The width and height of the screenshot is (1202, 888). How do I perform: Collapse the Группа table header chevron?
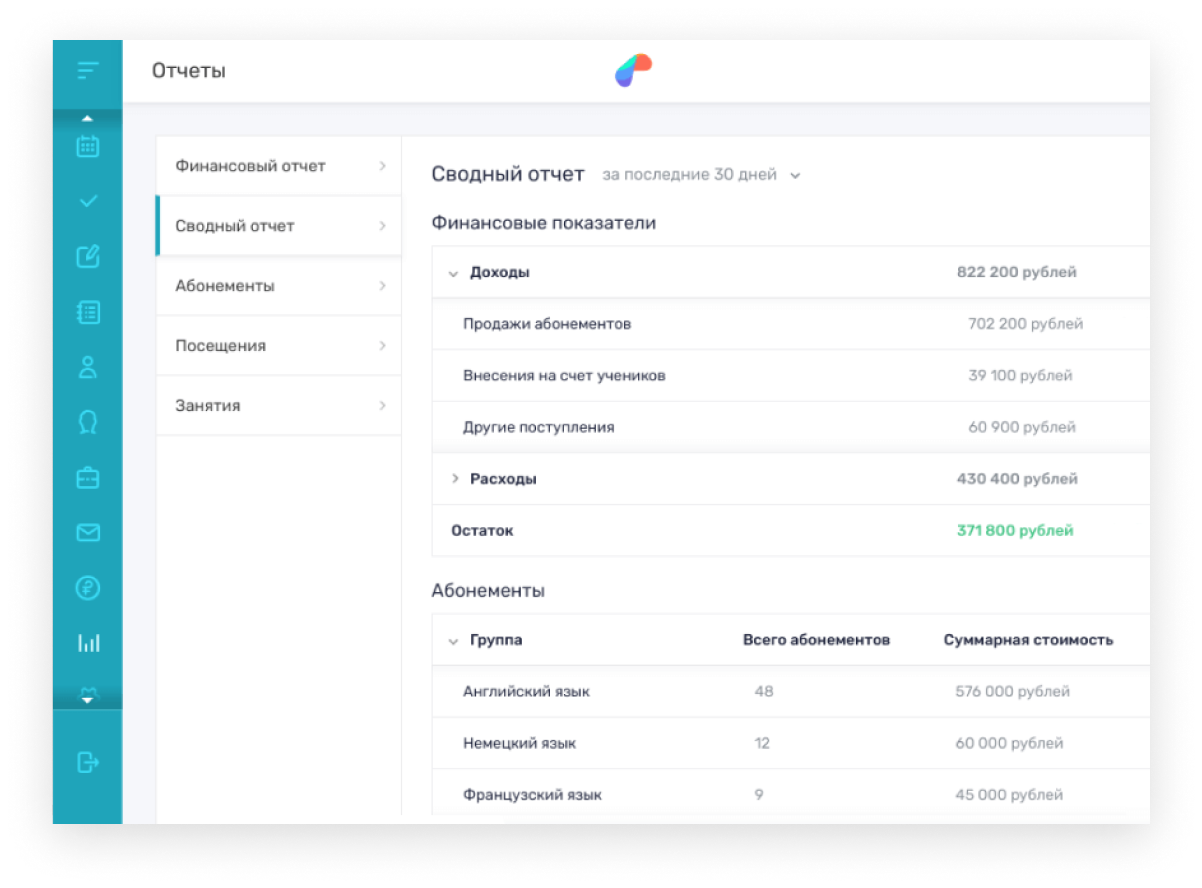[453, 641]
